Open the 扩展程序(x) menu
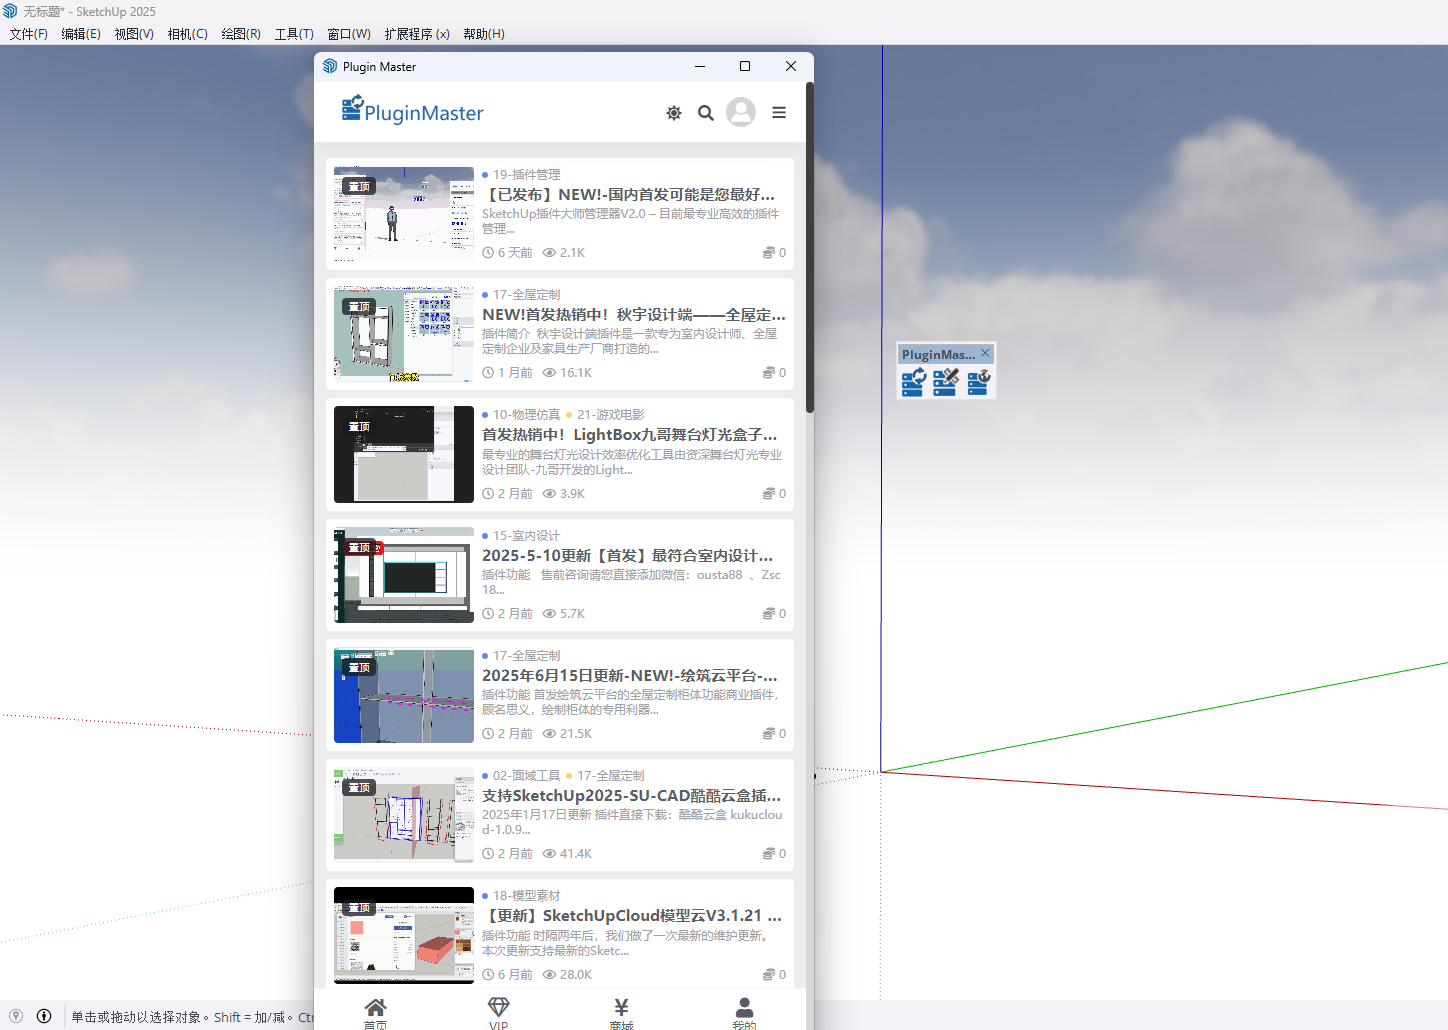The width and height of the screenshot is (1448, 1030). [x=417, y=34]
